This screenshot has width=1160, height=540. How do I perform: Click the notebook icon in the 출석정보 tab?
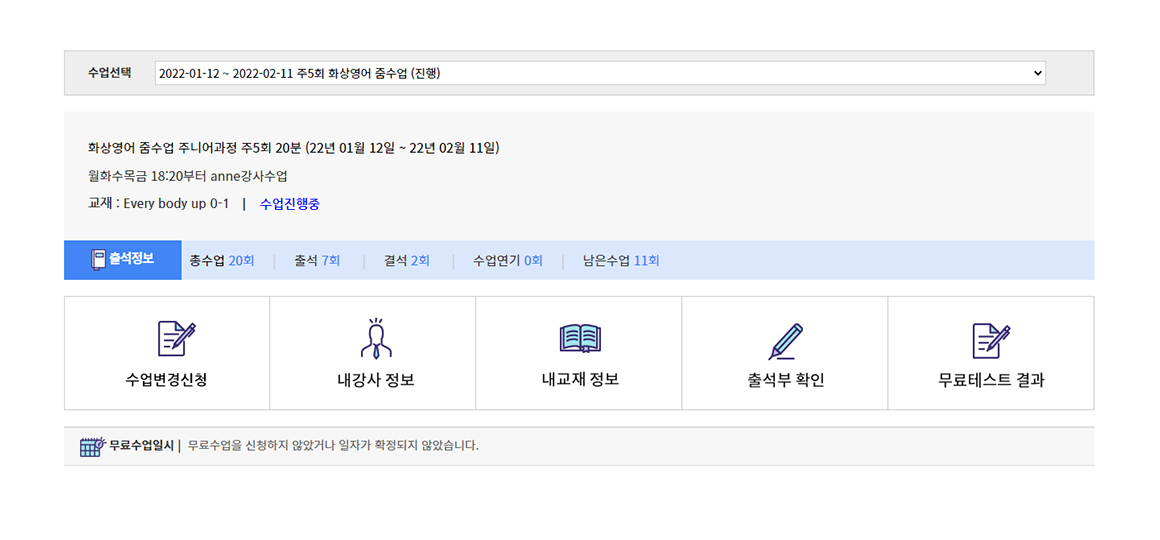98,259
